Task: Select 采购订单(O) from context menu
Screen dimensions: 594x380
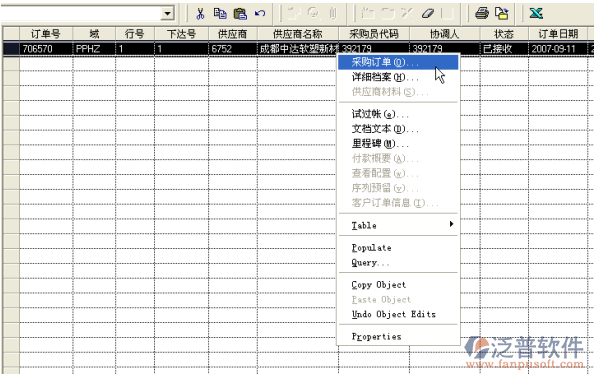Action: click(x=398, y=62)
